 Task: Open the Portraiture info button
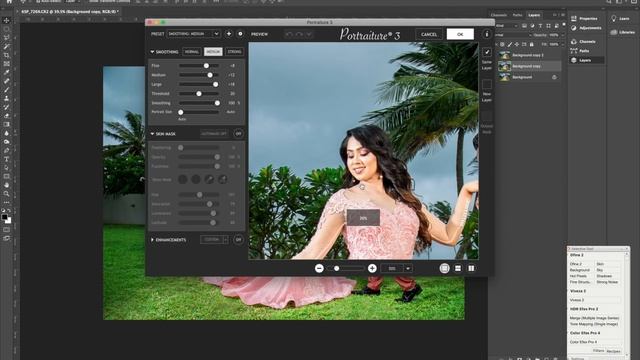click(487, 34)
